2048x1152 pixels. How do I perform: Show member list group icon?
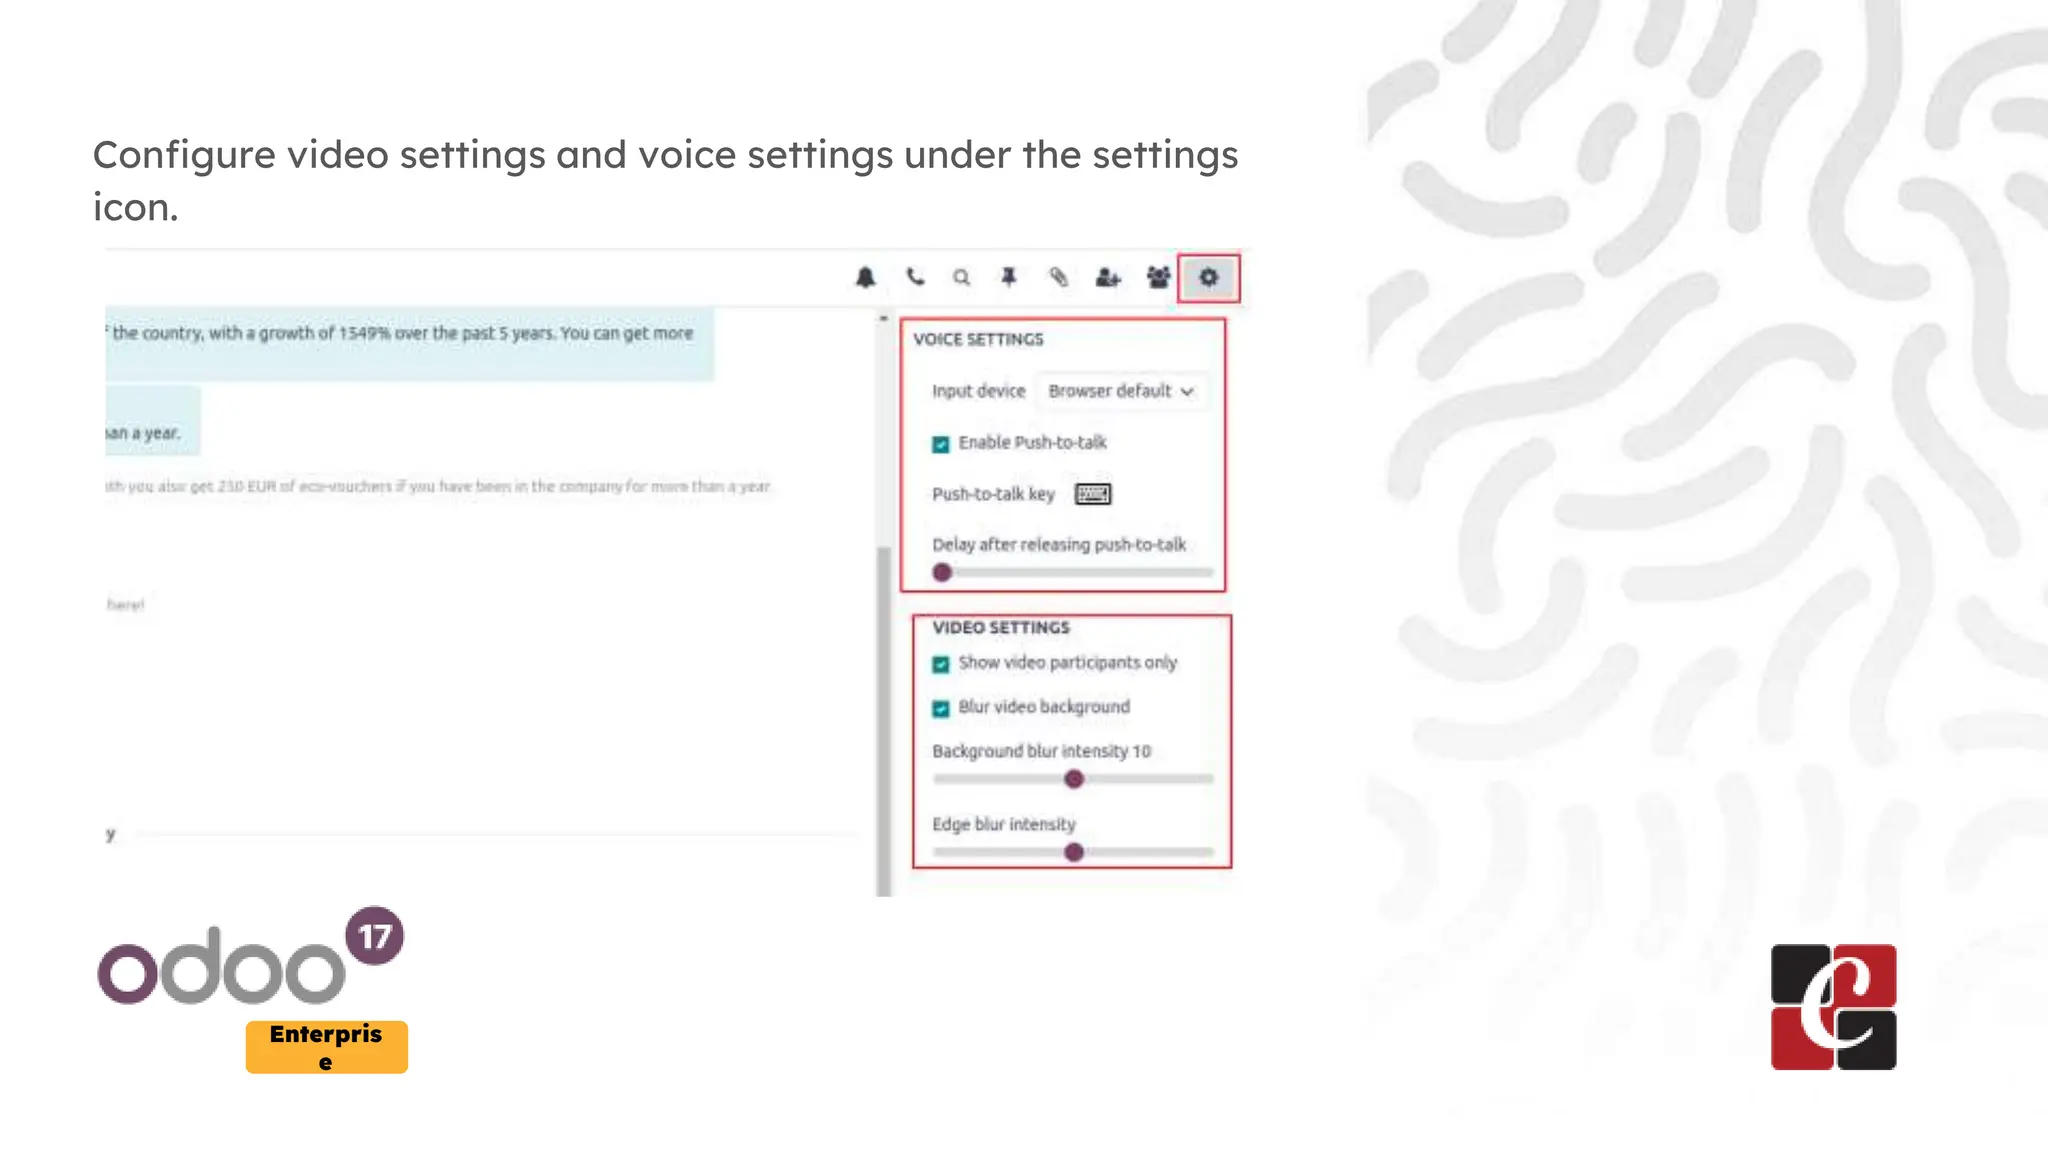tap(1158, 277)
